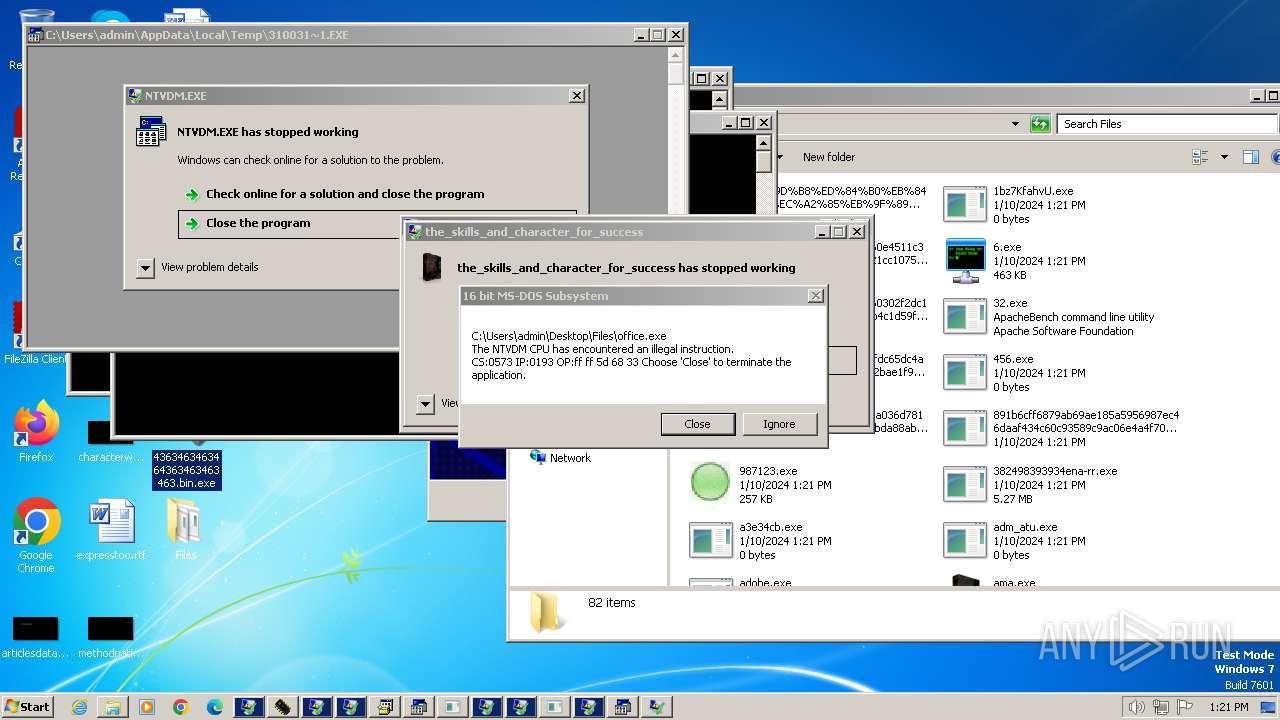Image resolution: width=1280 pixels, height=720 pixels.
Task: Click the chip-icon program in taskbar
Action: pos(283,707)
